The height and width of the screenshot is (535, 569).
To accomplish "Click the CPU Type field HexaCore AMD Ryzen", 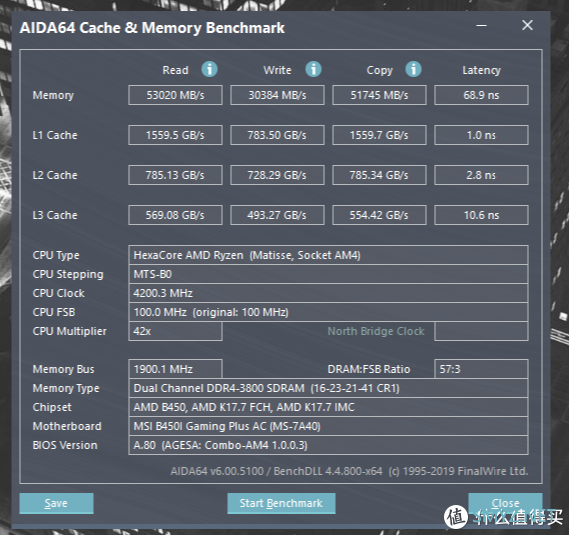I will coord(328,255).
